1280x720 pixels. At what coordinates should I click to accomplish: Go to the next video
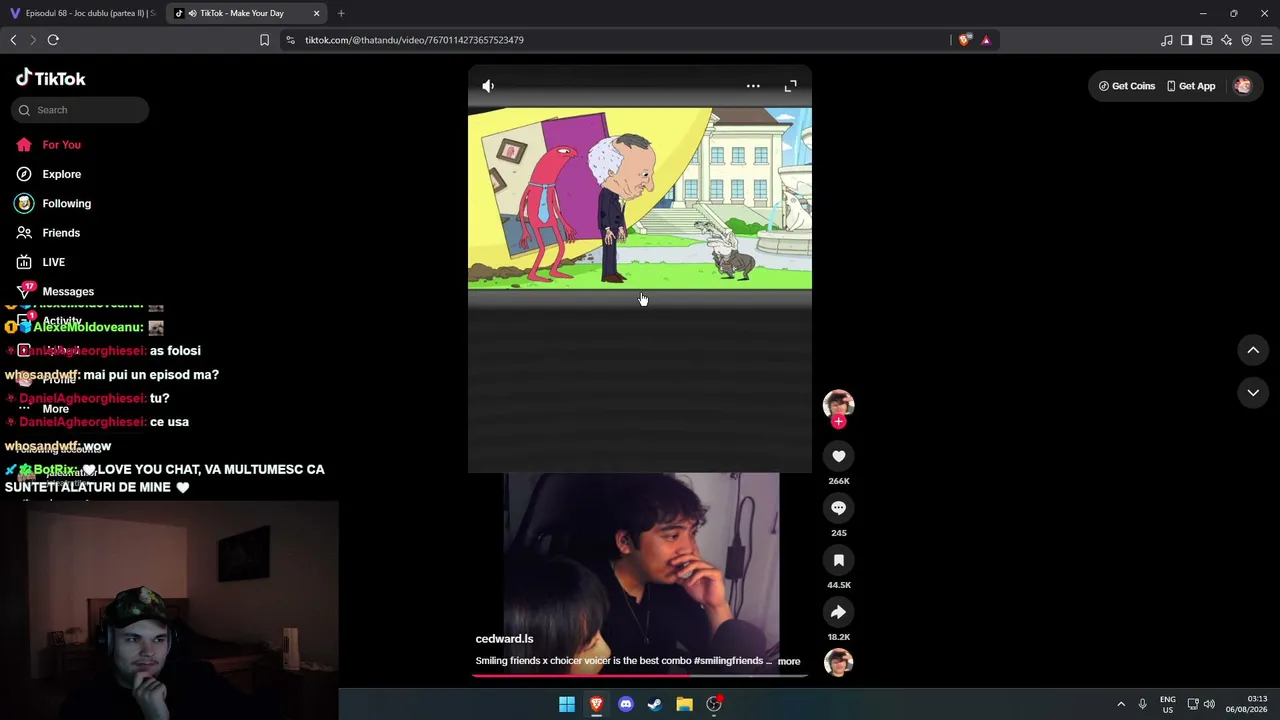(x=1253, y=393)
